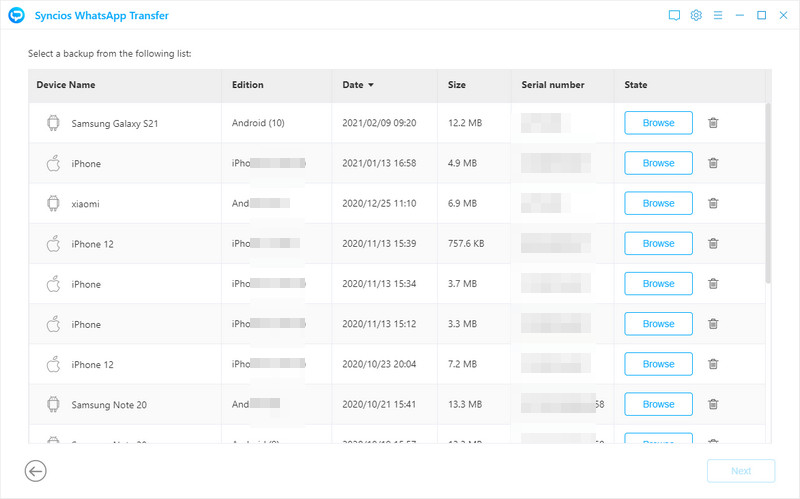Go back using the circled arrow button
The image size is (800, 499).
(x=36, y=471)
